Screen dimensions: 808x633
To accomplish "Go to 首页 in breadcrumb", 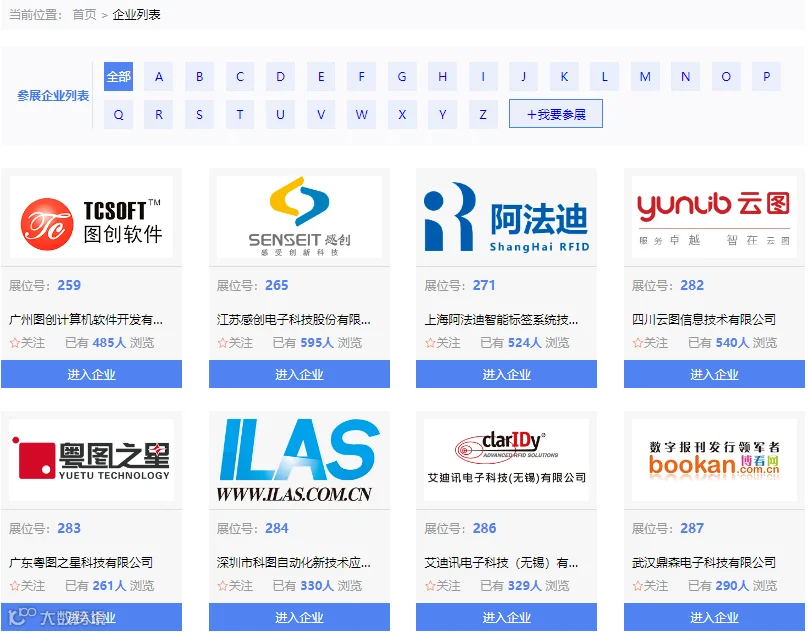I will pos(85,14).
